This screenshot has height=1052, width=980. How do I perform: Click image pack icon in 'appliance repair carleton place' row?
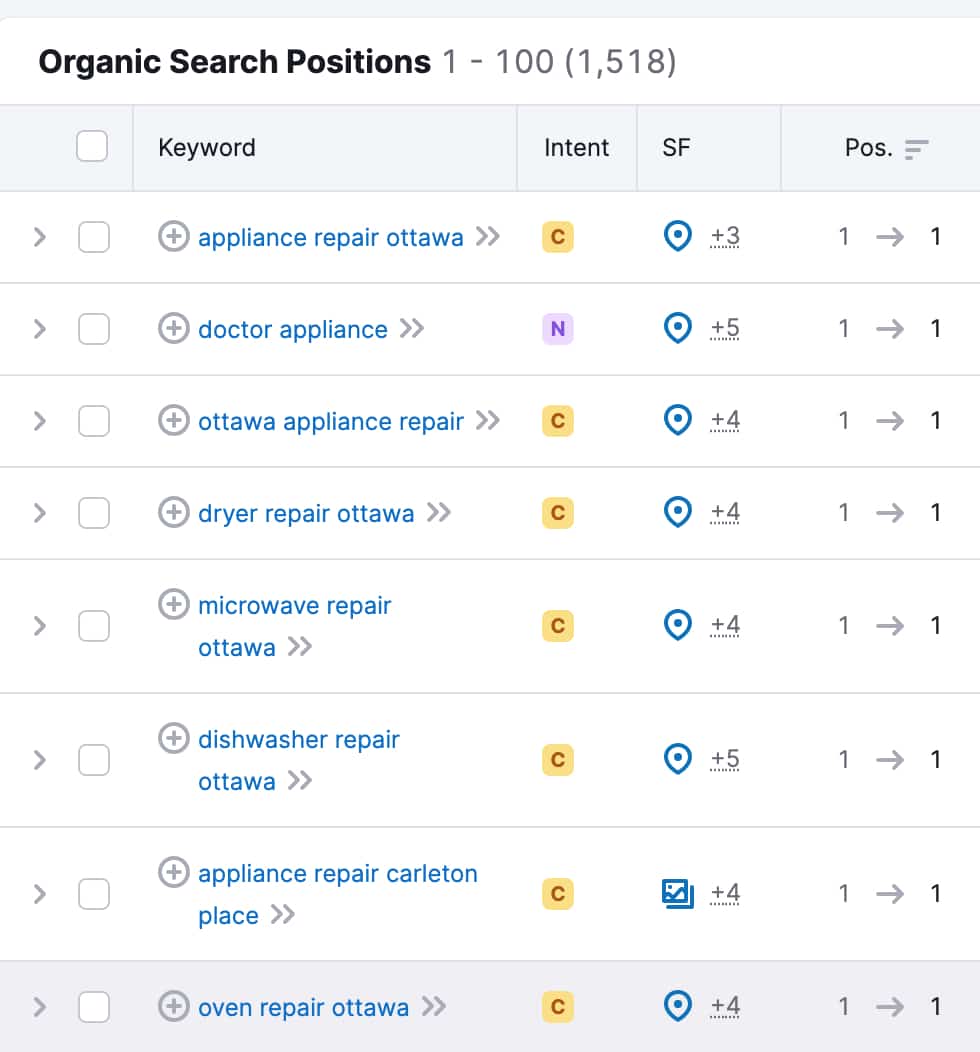(677, 894)
